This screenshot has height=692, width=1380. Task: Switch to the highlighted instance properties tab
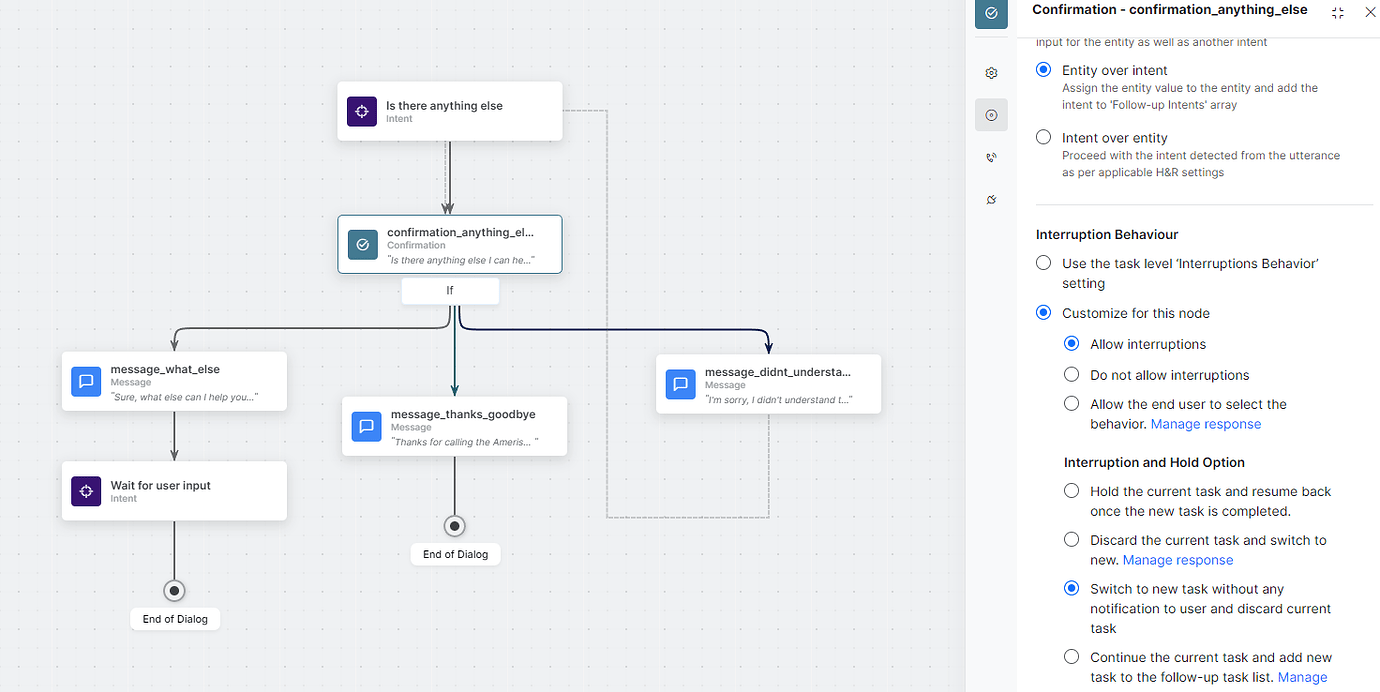tap(991, 114)
